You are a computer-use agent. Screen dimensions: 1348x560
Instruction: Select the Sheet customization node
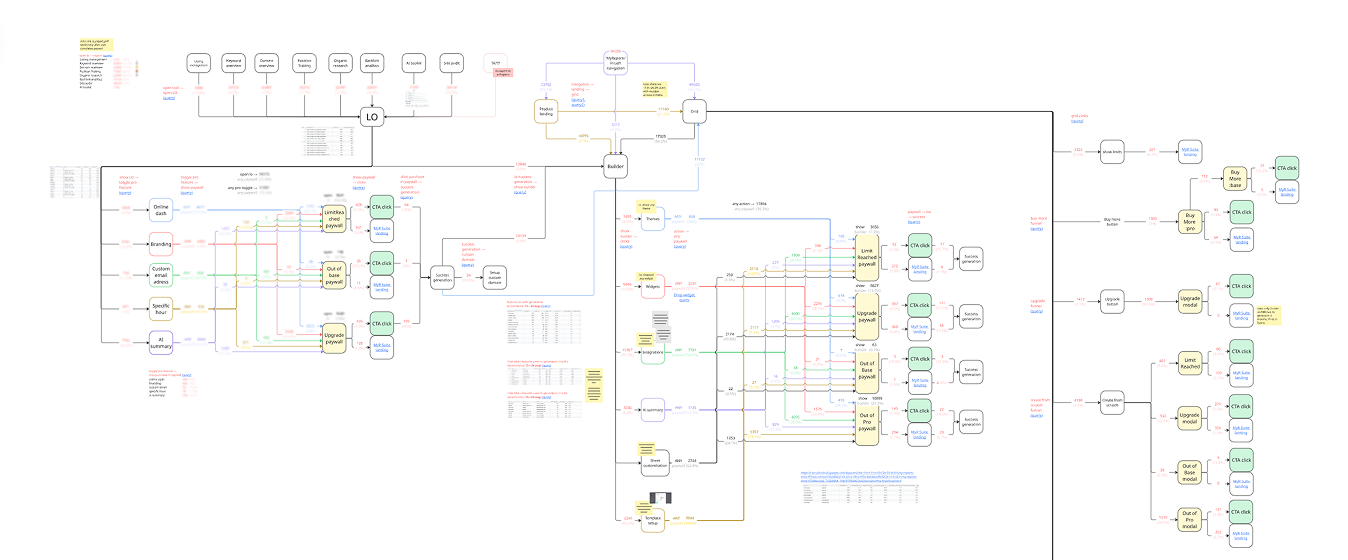653,463
